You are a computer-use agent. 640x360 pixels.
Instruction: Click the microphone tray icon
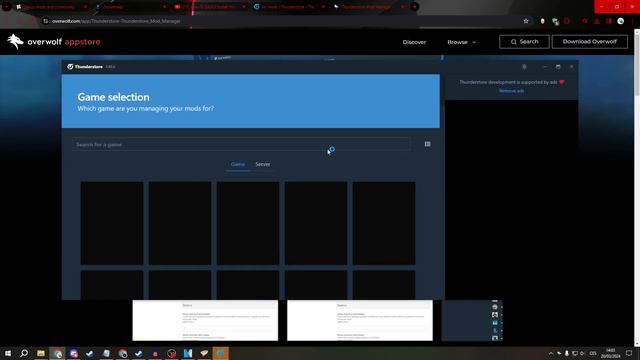(567, 353)
